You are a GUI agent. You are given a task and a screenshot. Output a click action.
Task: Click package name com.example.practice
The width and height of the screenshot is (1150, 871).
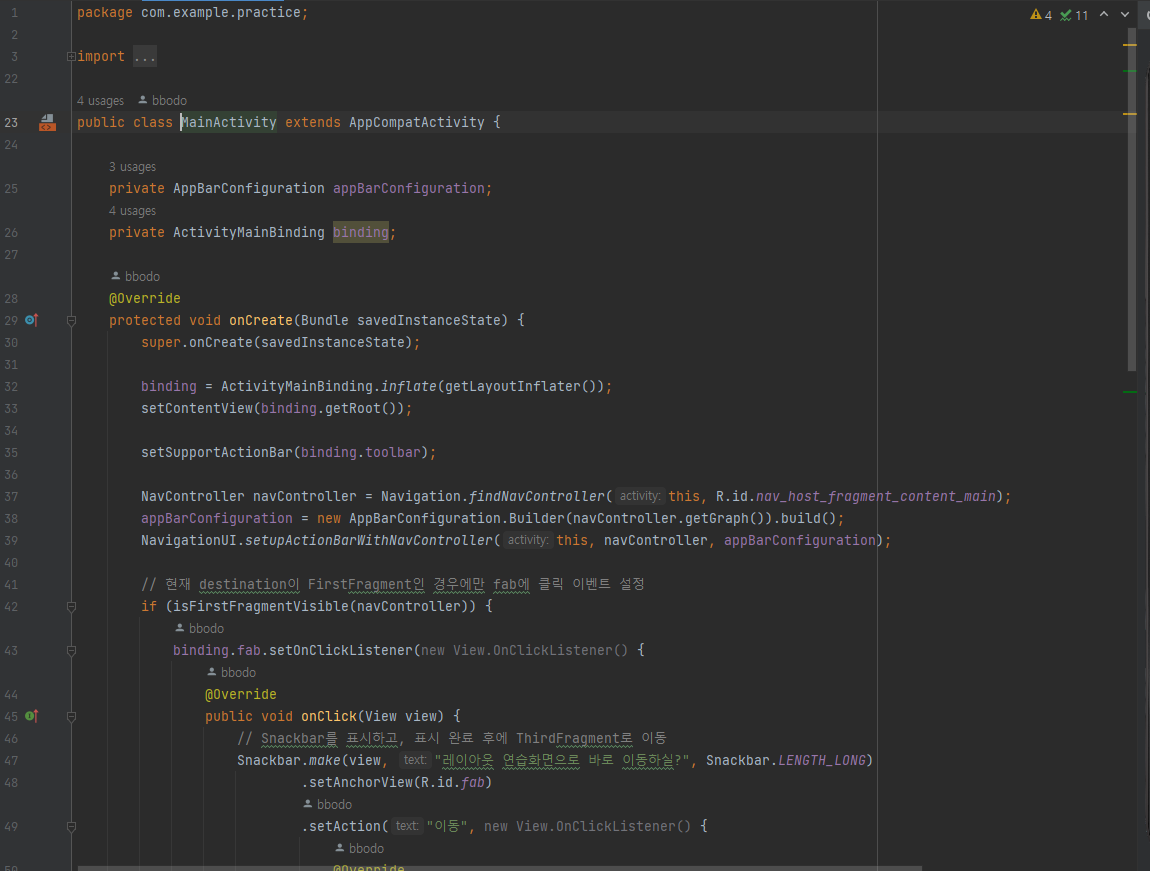[x=221, y=12]
